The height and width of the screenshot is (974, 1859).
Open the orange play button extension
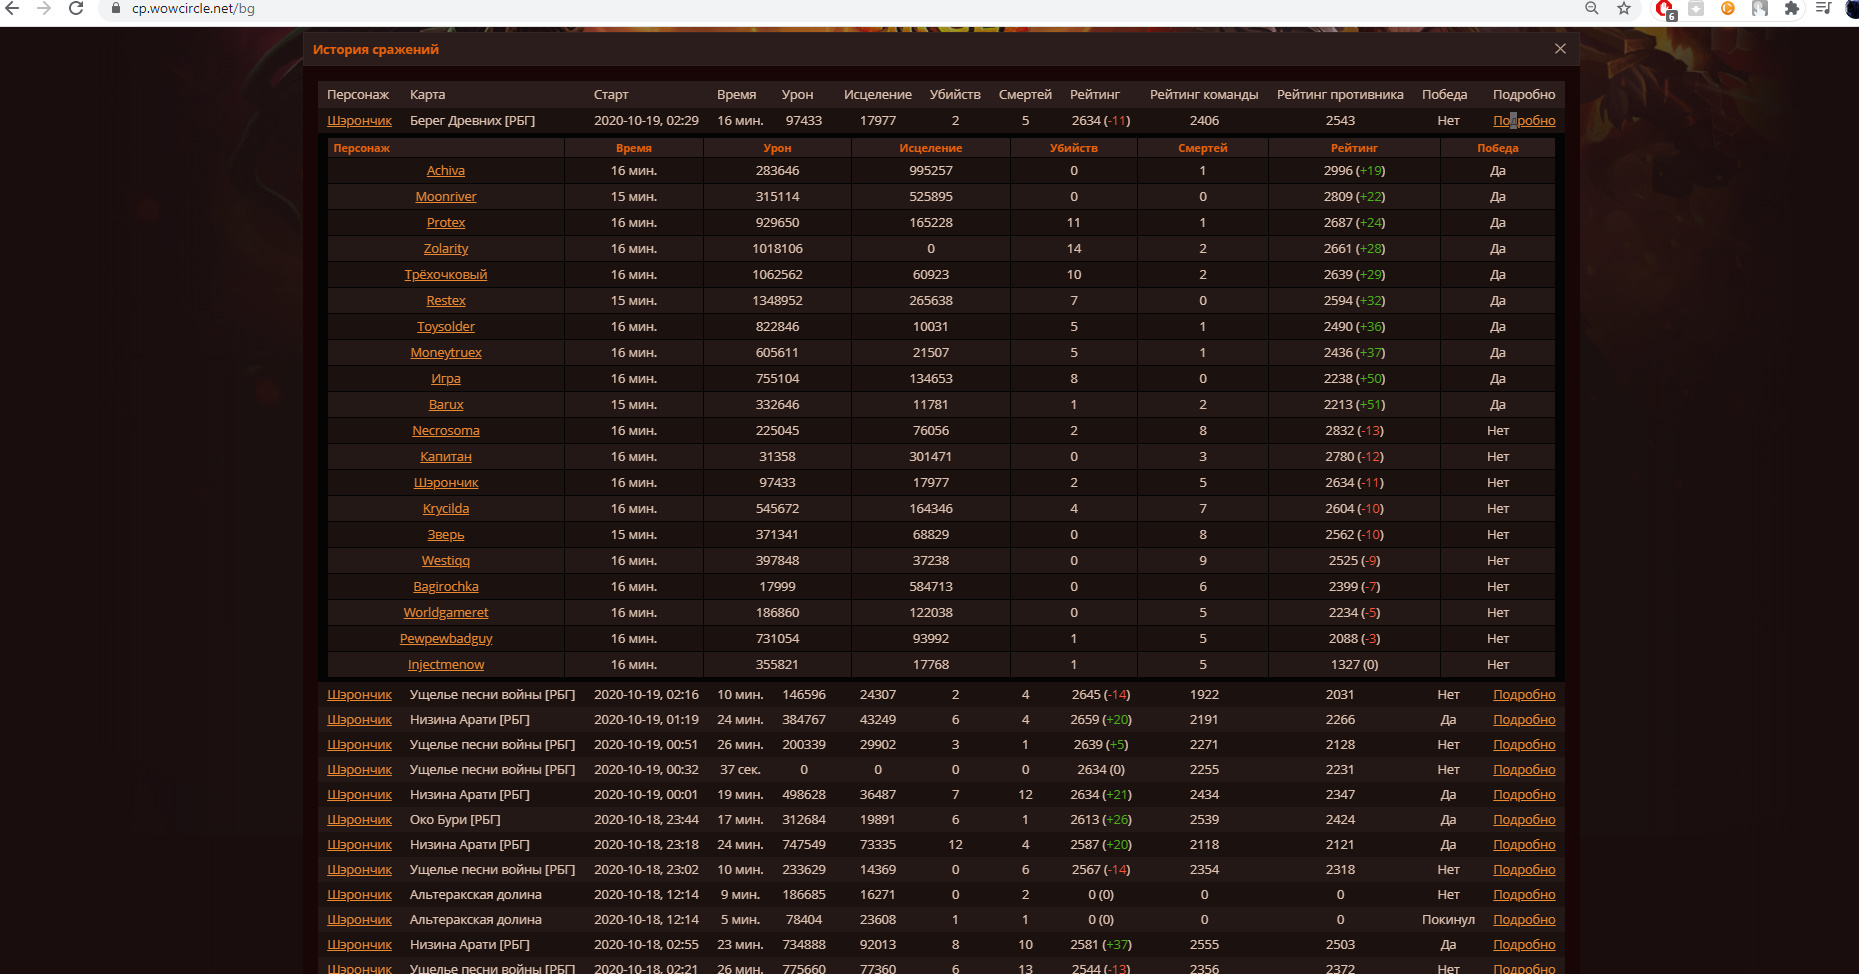click(1728, 8)
